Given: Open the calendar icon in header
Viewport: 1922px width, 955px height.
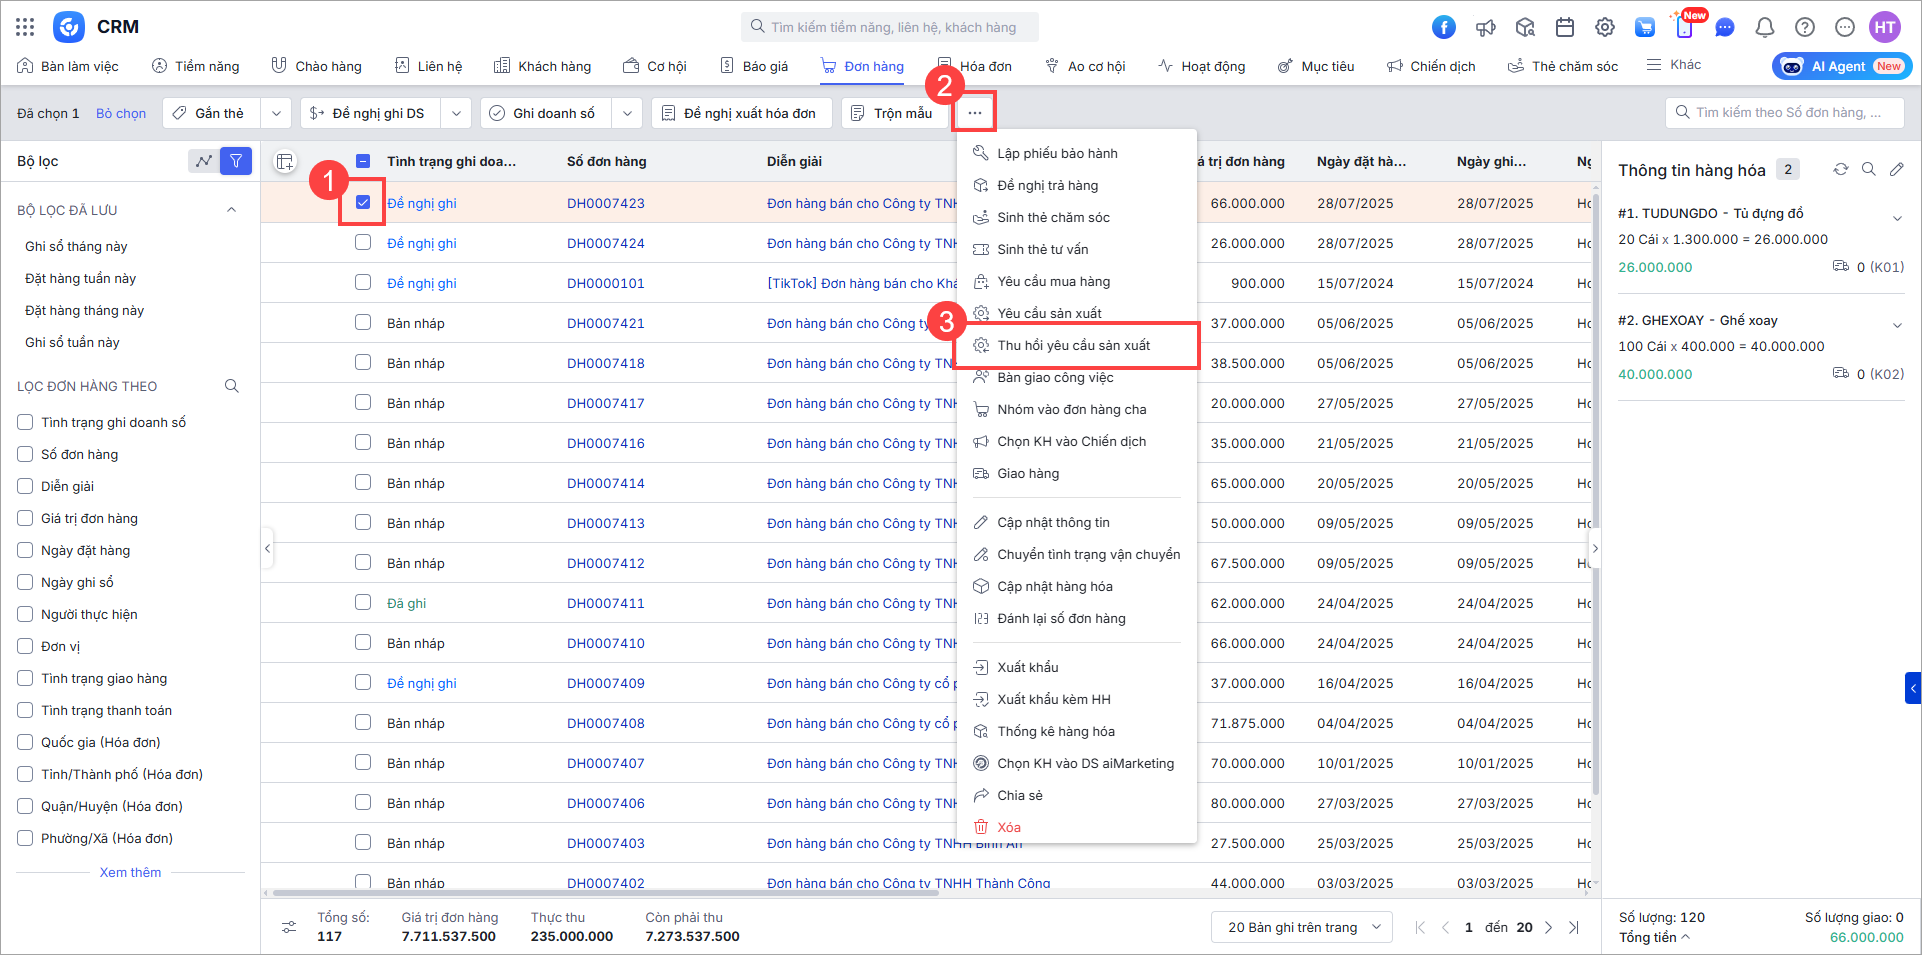Looking at the screenshot, I should (1565, 27).
